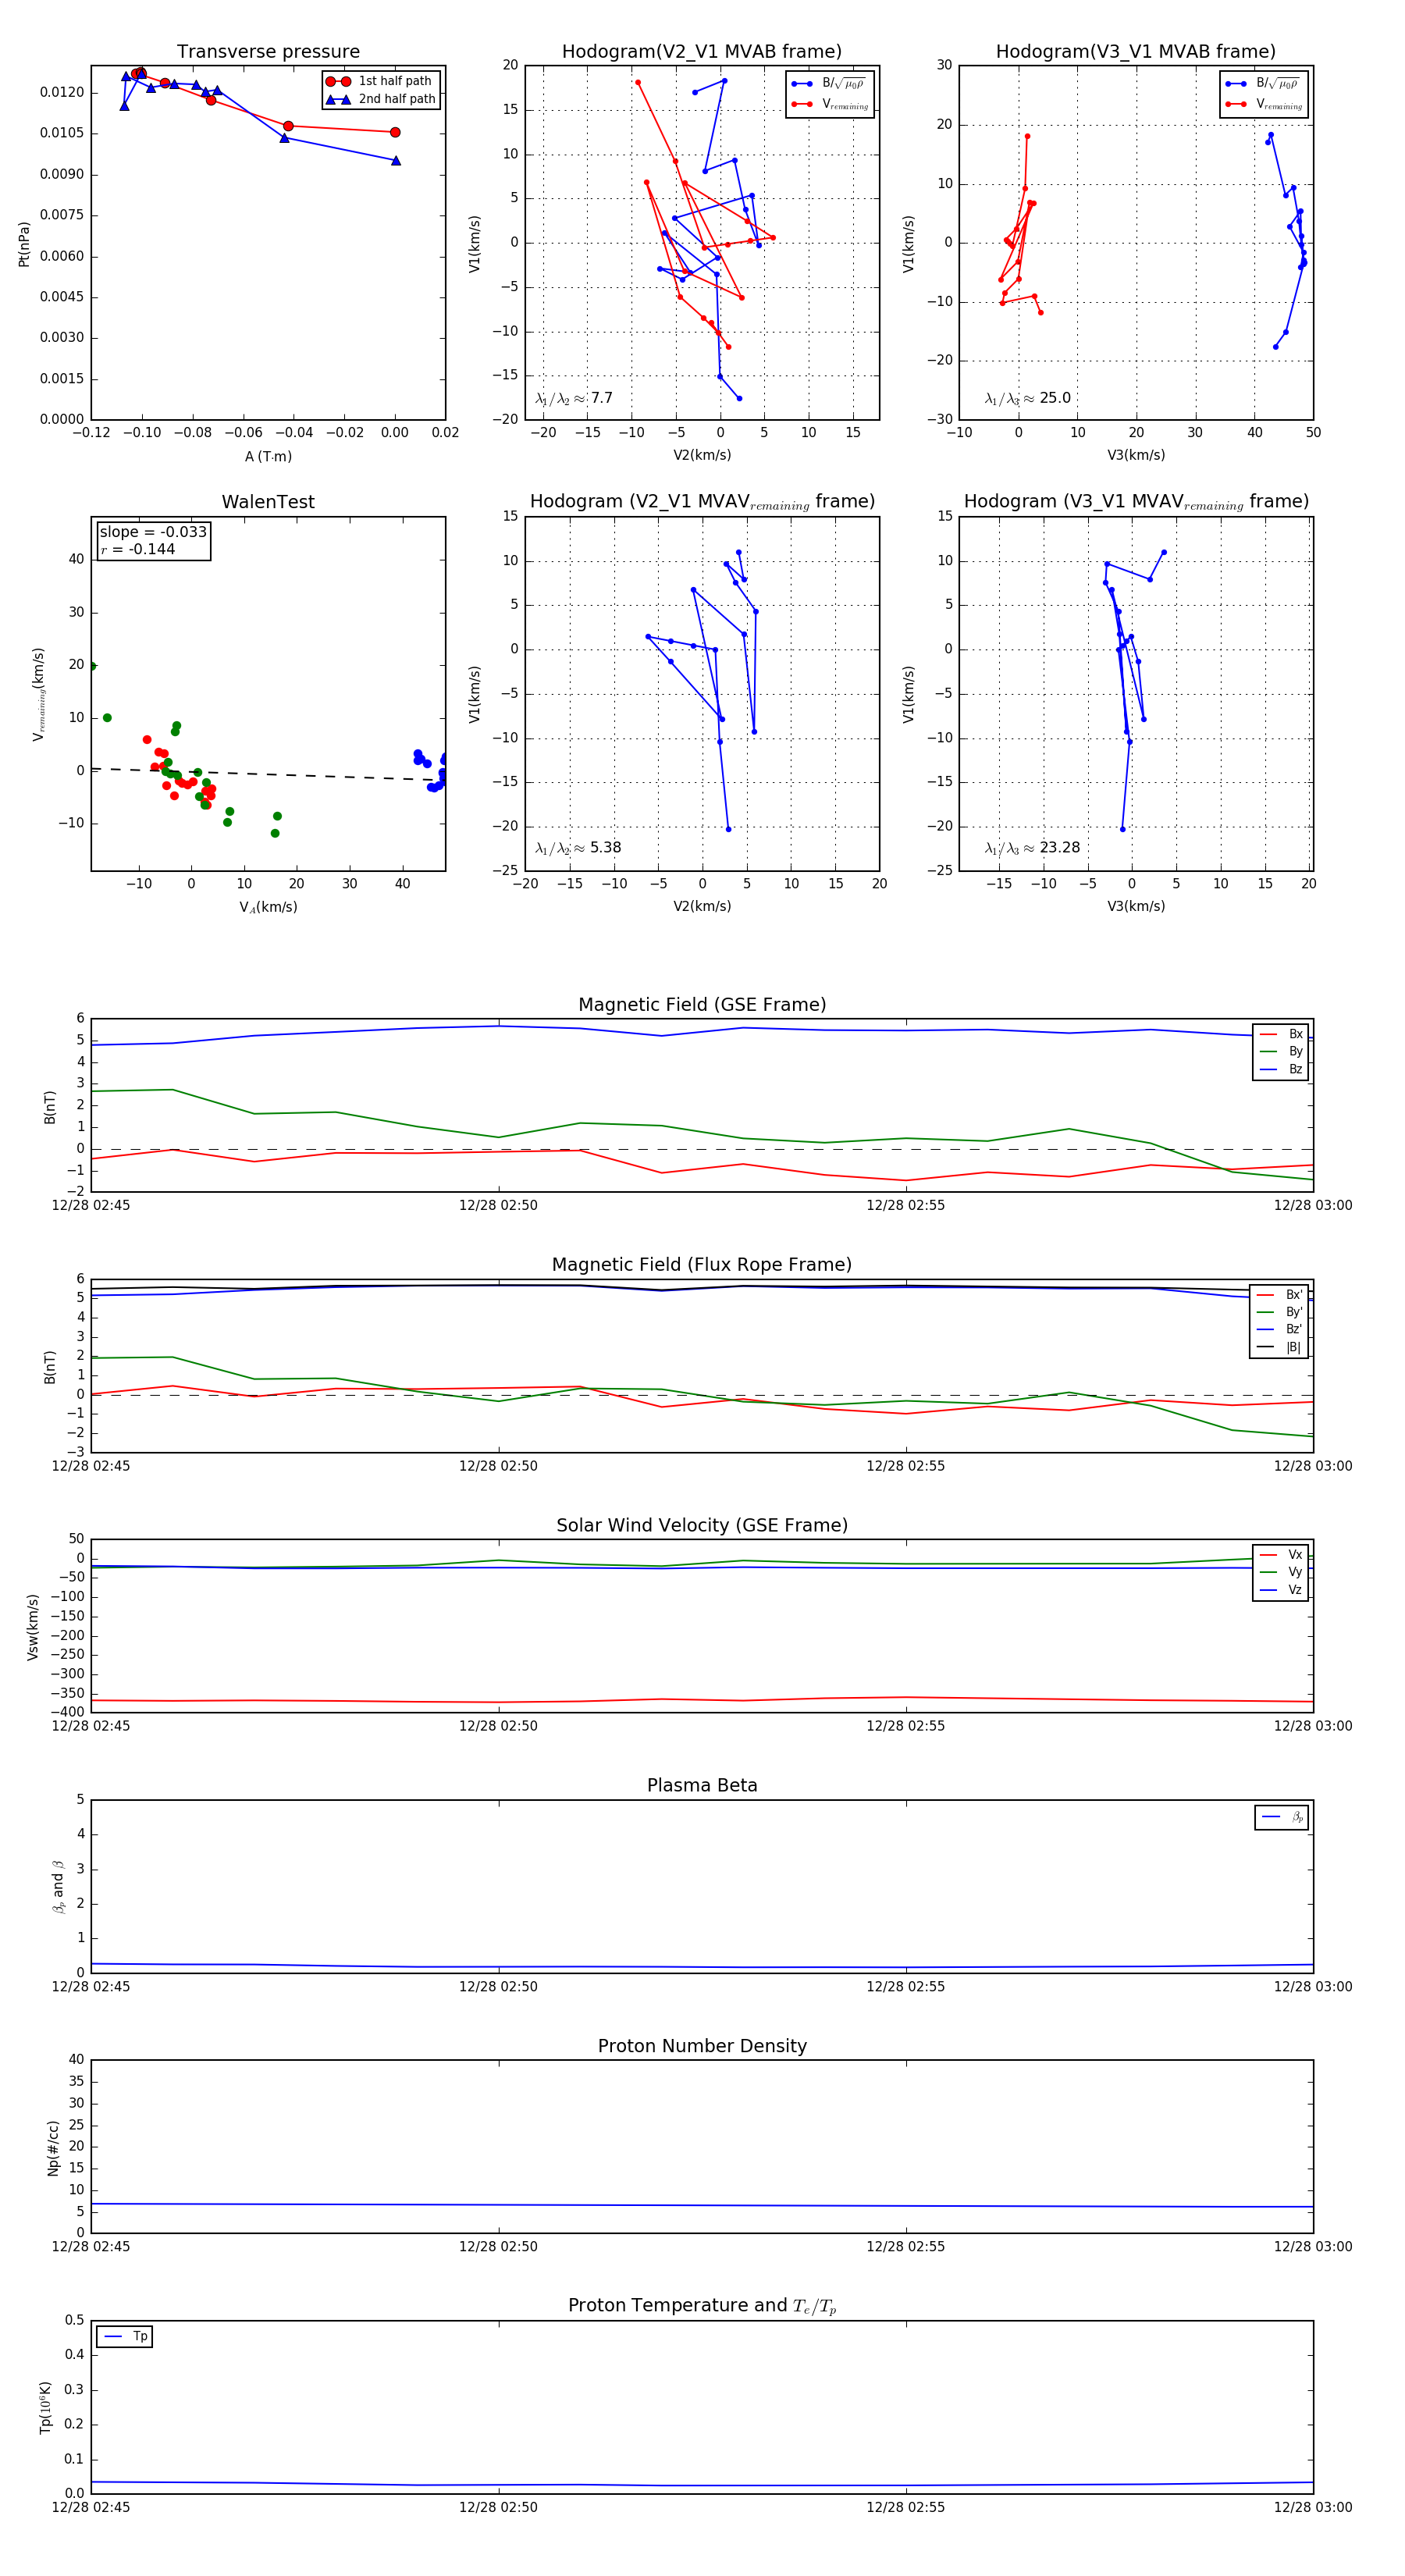Click the "12/28 02:45" tick under Proton Temperature panel
This screenshot has height=2576, width=1405.
[x=91, y=2507]
